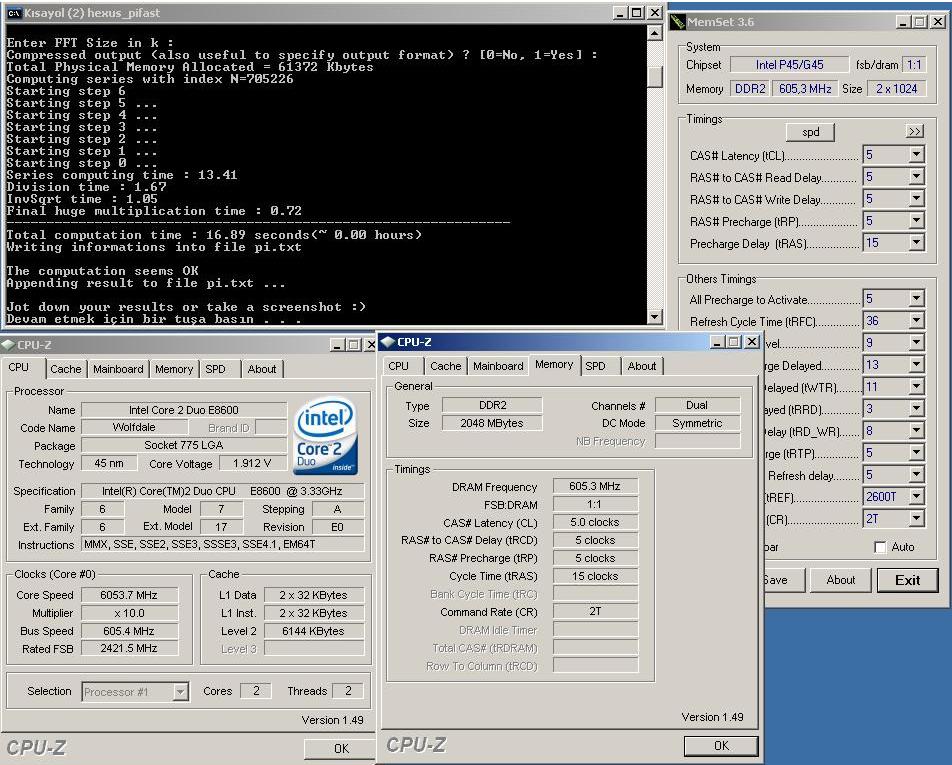Click OK in the front CPU-Z Memory window
The width and height of the screenshot is (952, 765).
pyautogui.click(x=721, y=746)
